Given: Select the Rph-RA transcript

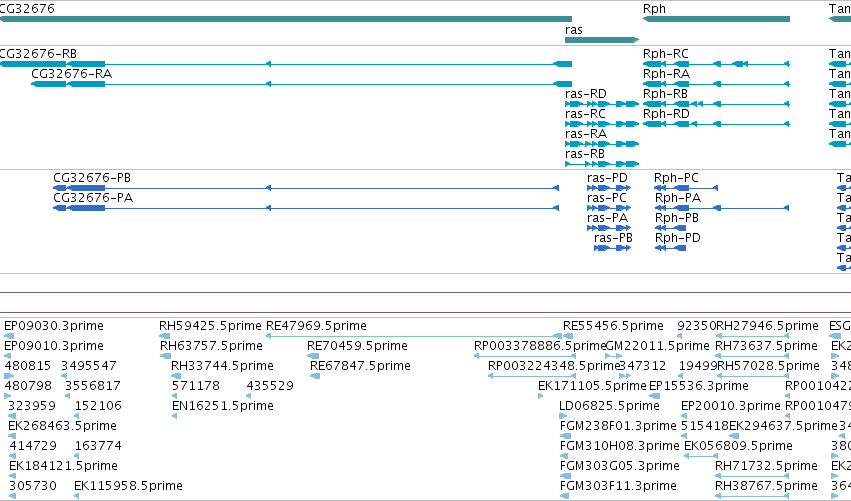Looking at the screenshot, I should (716, 84).
